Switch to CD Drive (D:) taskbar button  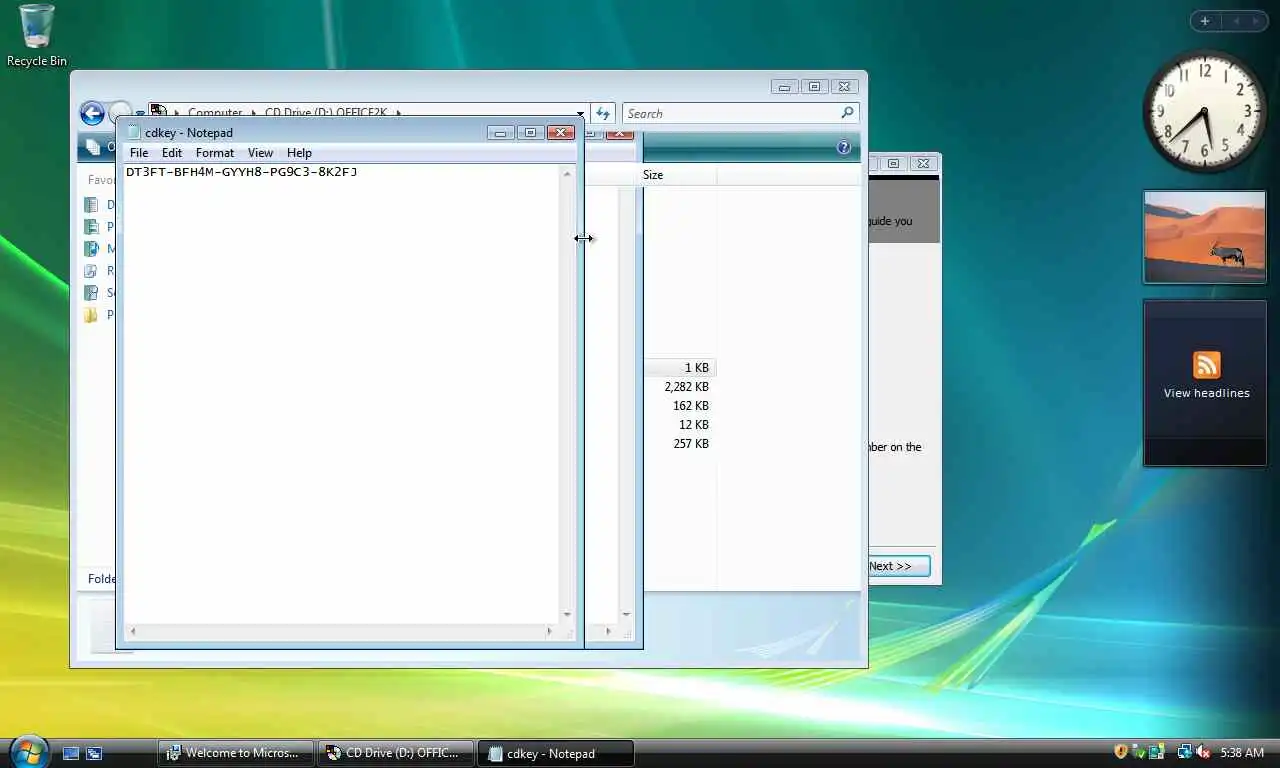[396, 753]
